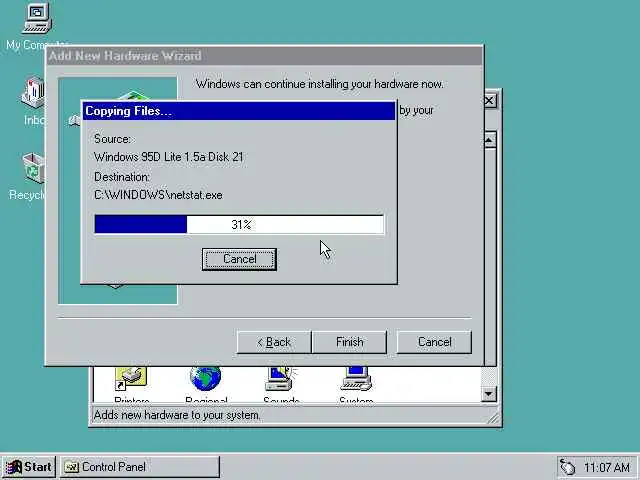Open the Recycle Bin desktop icon
Screen dimensions: 640x480
point(33,168)
